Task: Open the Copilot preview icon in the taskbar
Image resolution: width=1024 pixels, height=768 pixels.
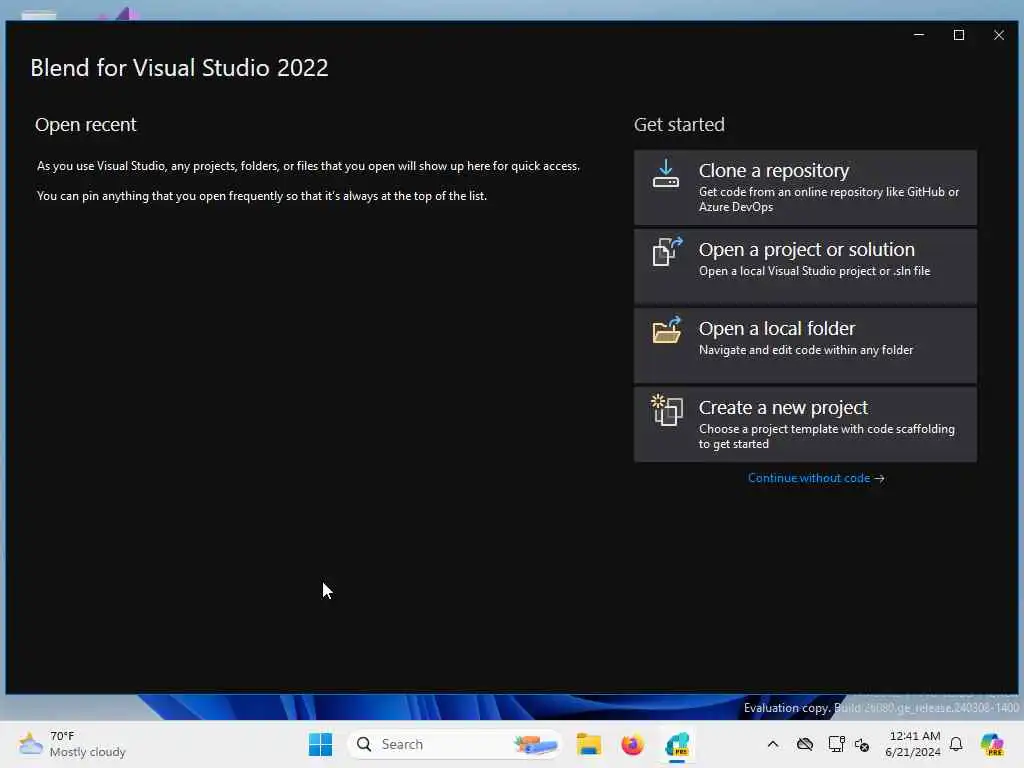Action: pos(992,744)
